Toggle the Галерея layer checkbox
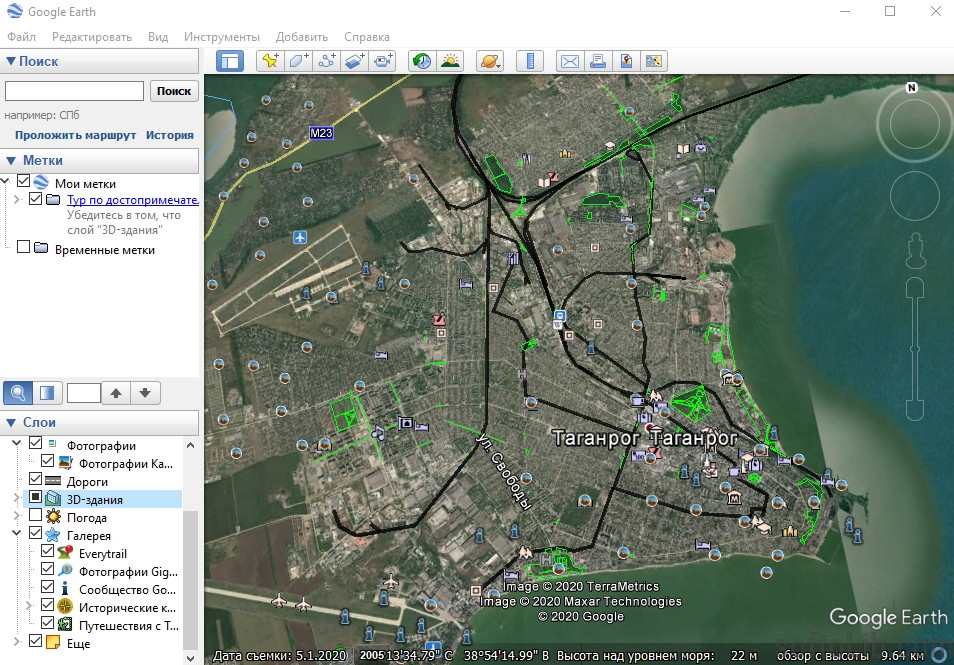The width and height of the screenshot is (954, 665). [x=35, y=533]
